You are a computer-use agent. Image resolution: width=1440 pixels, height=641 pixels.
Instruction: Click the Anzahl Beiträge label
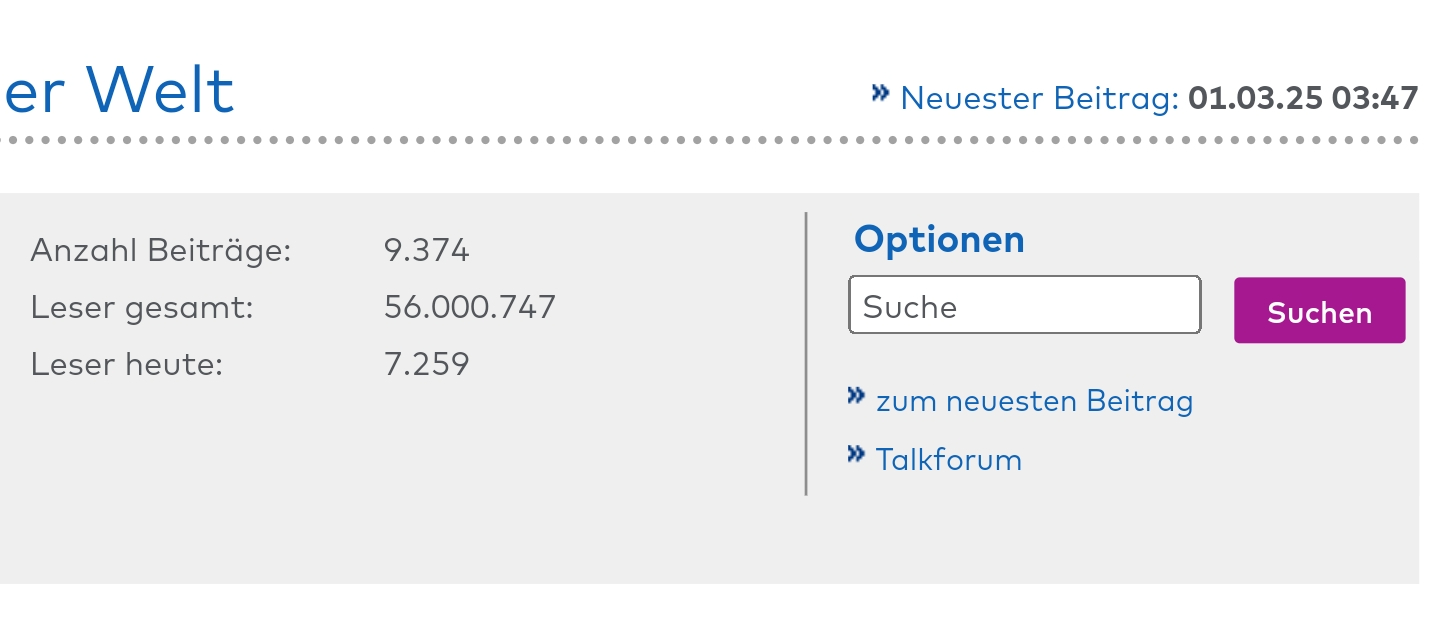pyautogui.click(x=161, y=250)
